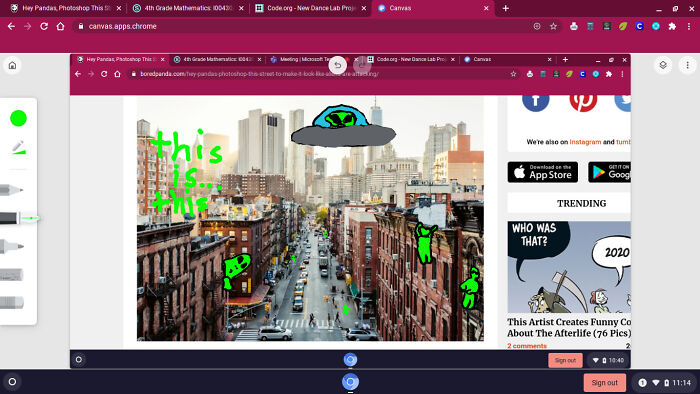Click the green leaf extension icon
Viewport: 700px width, 394px height.
point(623,26)
